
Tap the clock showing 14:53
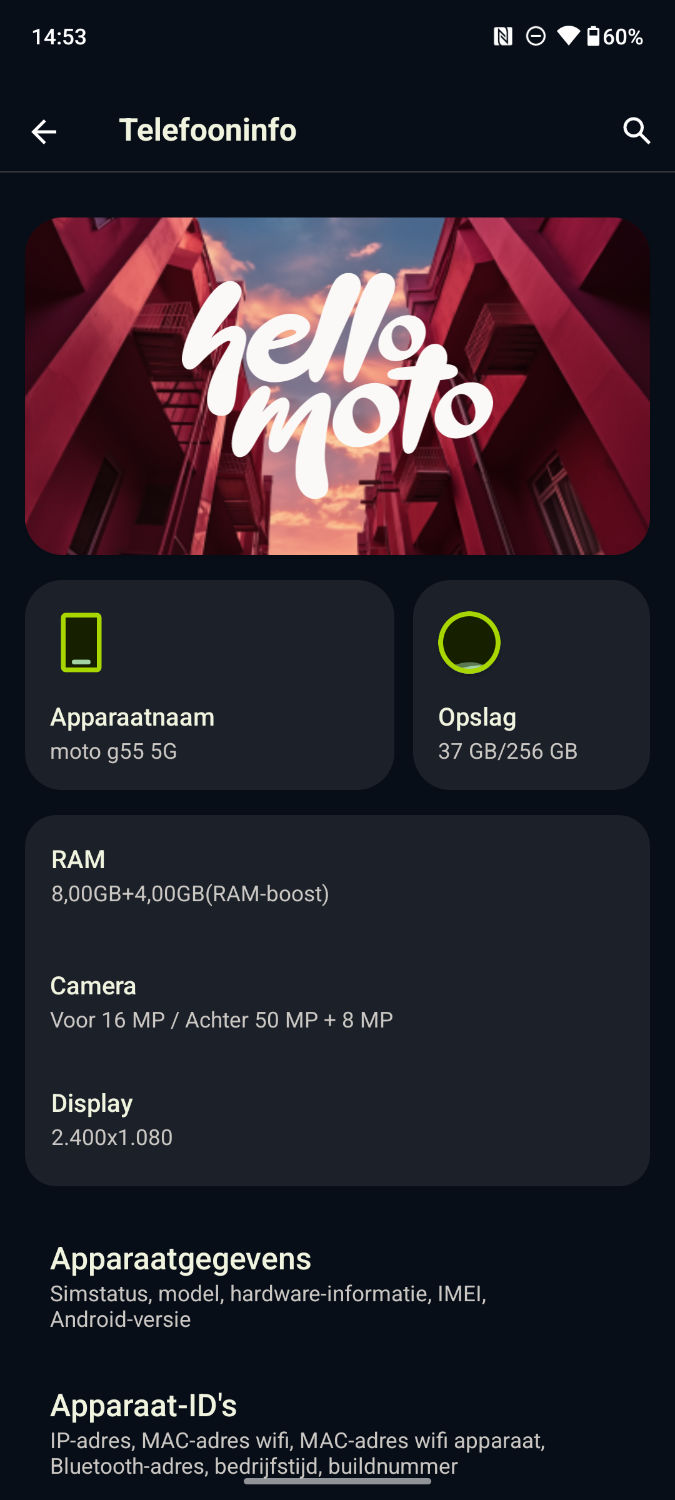point(59,37)
